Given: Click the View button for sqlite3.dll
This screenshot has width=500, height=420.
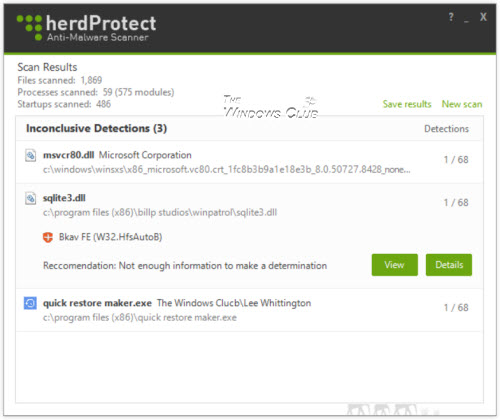Looking at the screenshot, I should (x=395, y=265).
